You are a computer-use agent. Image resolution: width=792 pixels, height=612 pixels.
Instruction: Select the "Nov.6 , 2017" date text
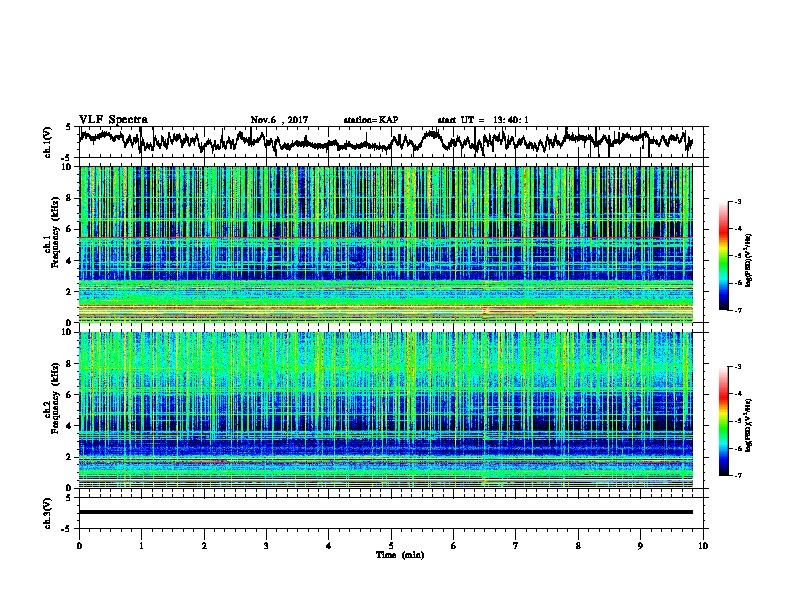pos(279,120)
